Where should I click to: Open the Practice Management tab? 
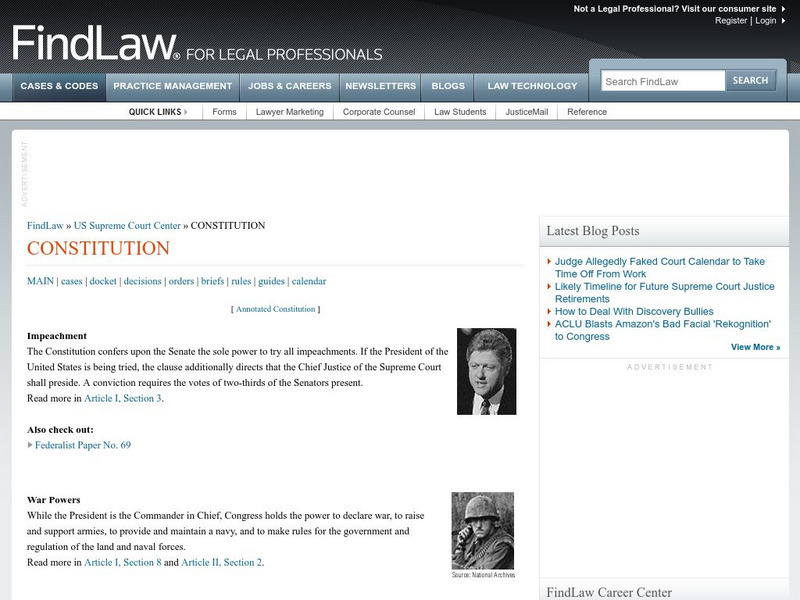coord(172,86)
